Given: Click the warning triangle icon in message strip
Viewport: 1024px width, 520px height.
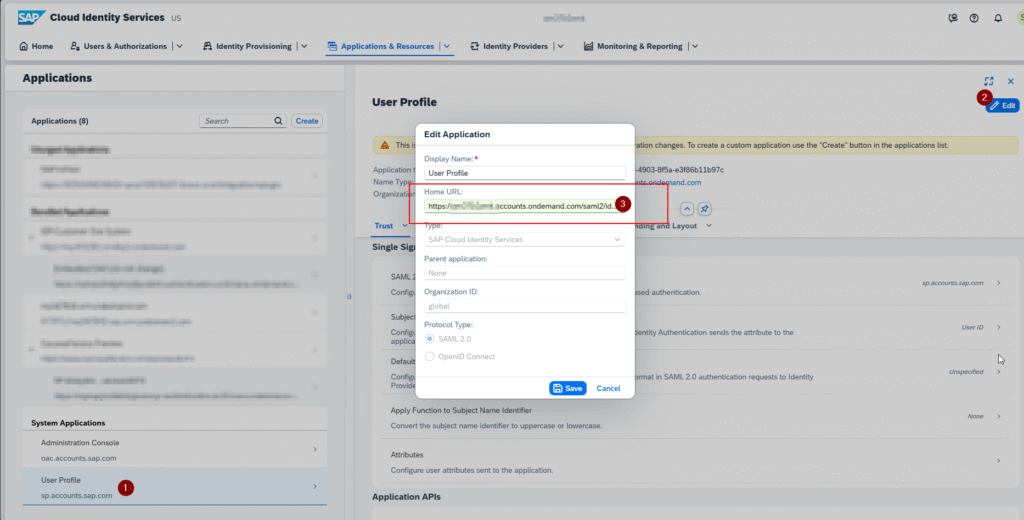Looking at the screenshot, I should click(385, 145).
